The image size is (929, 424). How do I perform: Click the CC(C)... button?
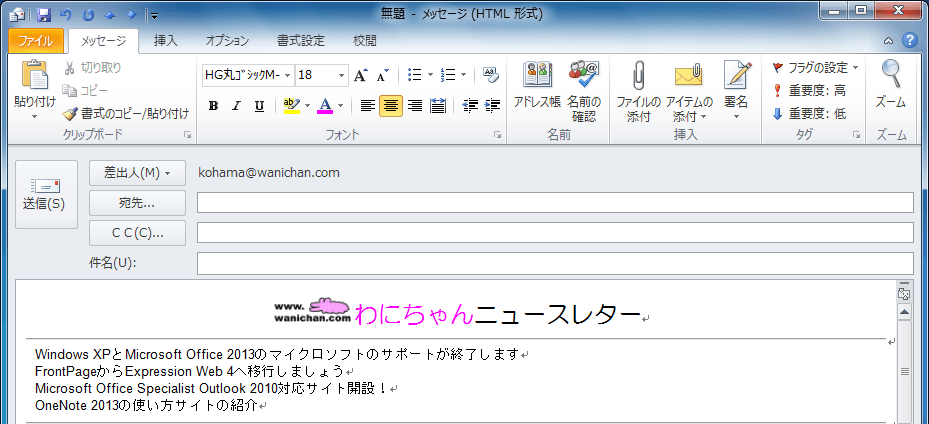coord(137,233)
